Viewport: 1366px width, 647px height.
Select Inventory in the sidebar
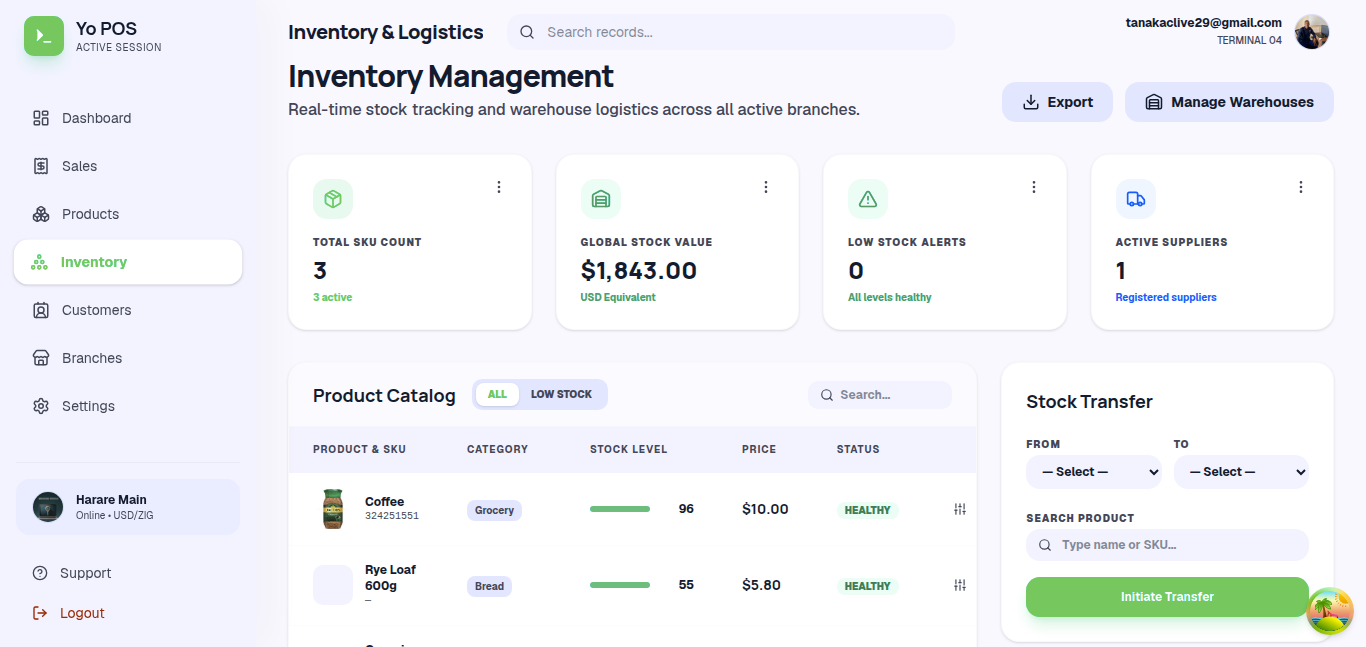point(128,262)
